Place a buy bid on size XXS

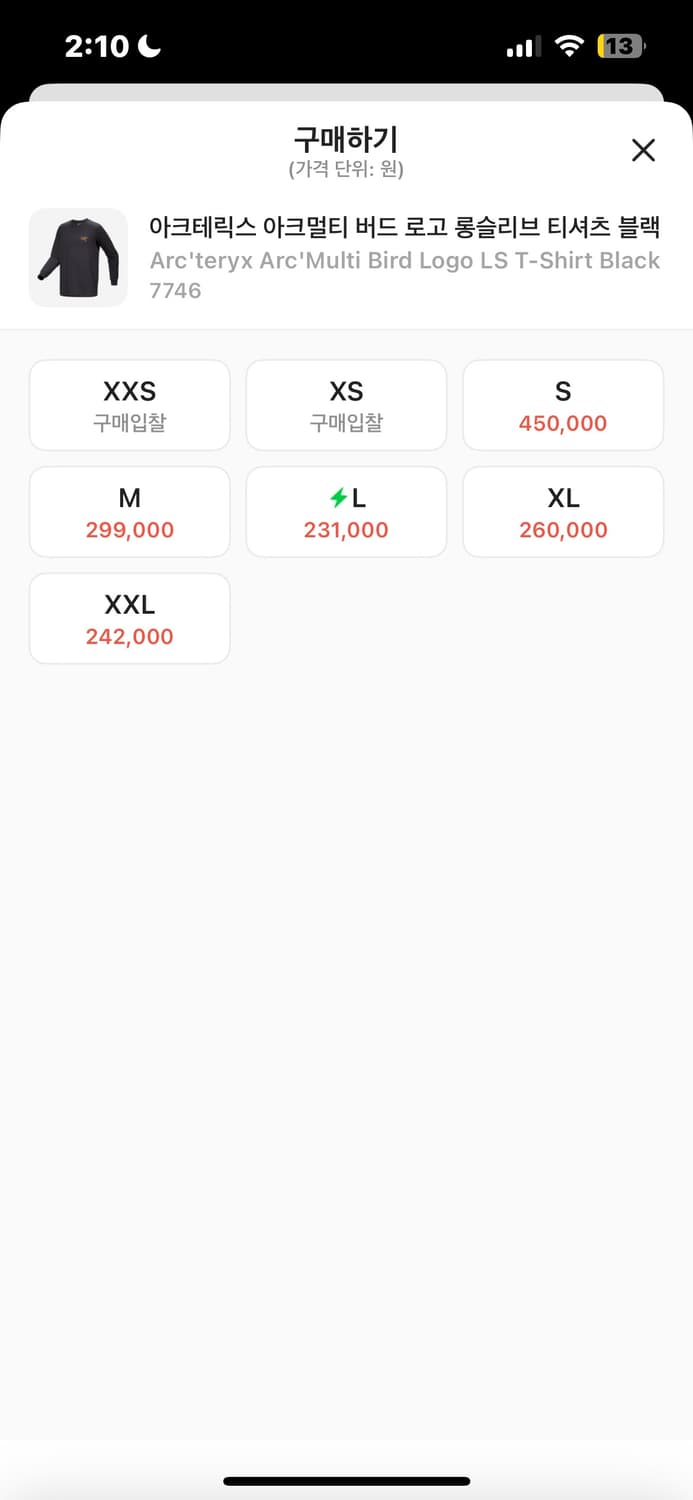(x=129, y=404)
